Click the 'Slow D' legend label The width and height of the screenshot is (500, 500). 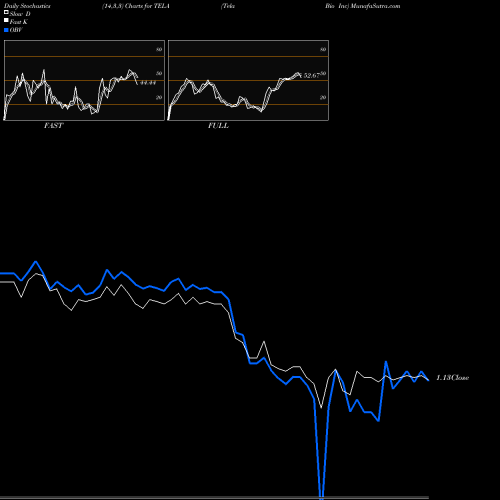pyautogui.click(x=20, y=14)
